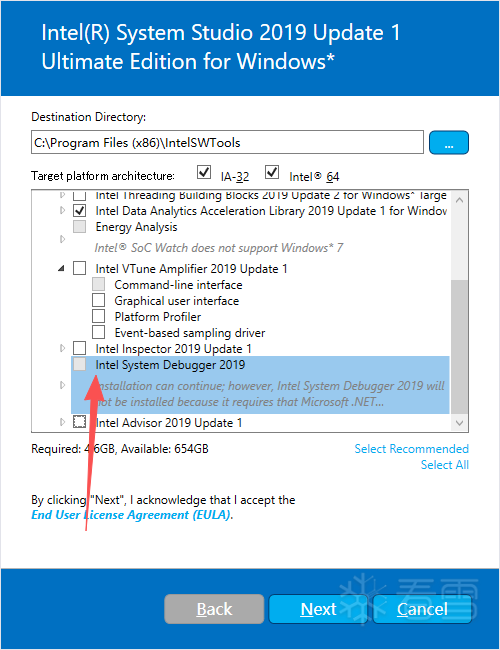
Task: Click scrollbar down arrow in component list
Action: tap(459, 423)
